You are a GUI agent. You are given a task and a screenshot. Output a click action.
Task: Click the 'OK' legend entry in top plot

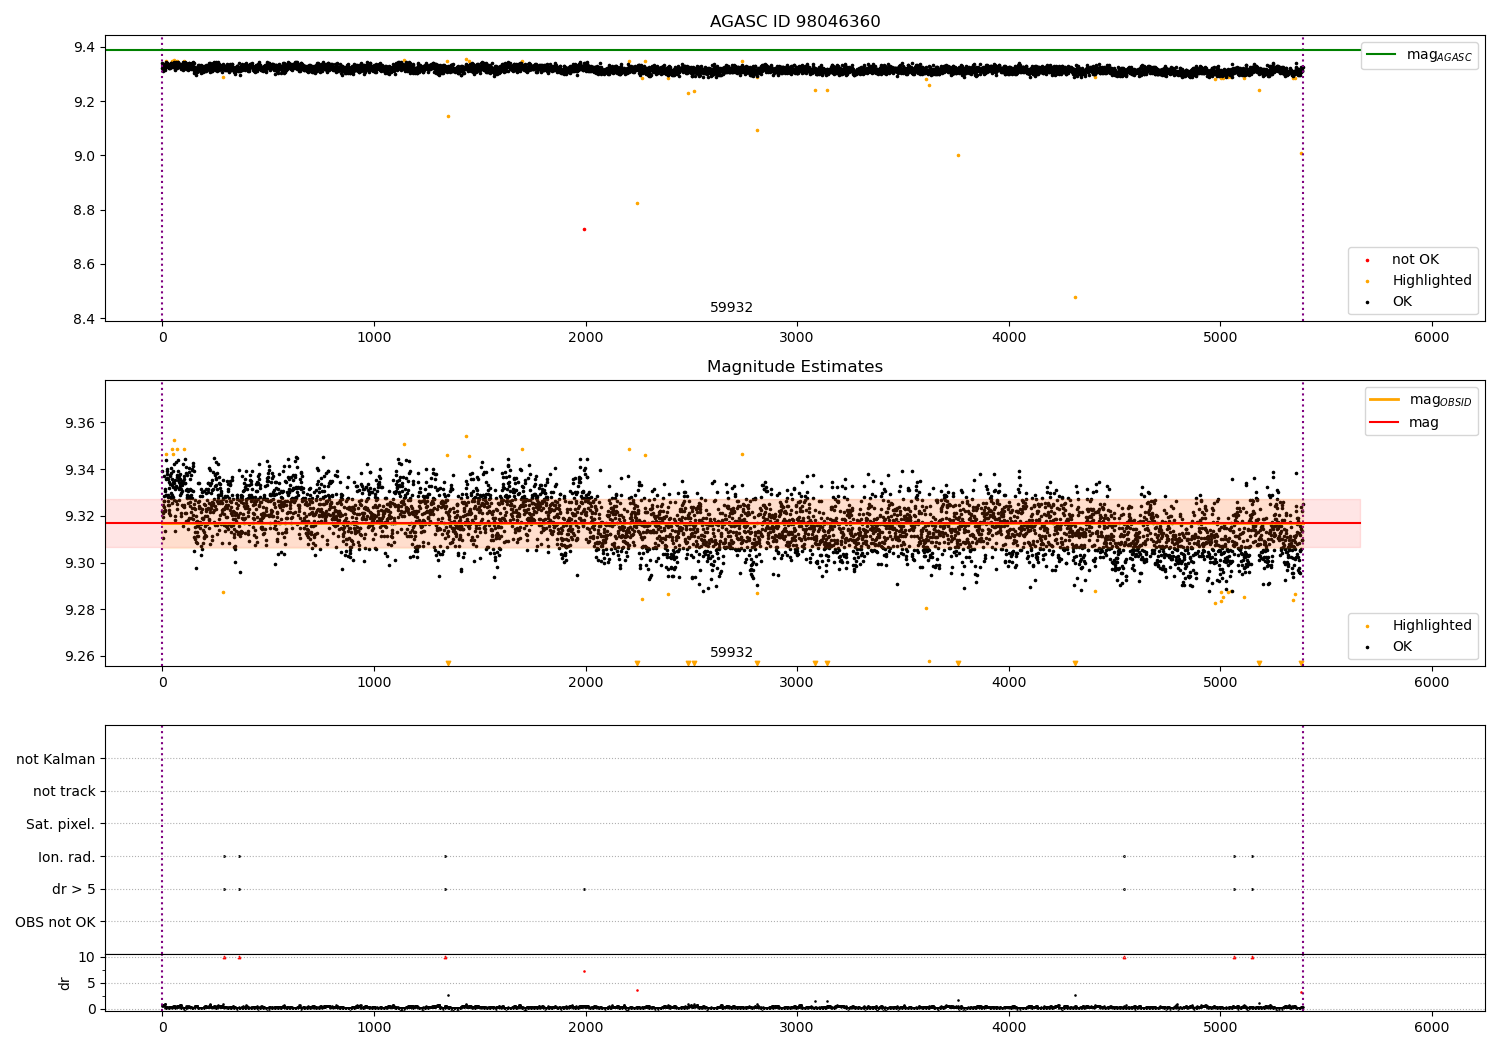click(x=1402, y=302)
